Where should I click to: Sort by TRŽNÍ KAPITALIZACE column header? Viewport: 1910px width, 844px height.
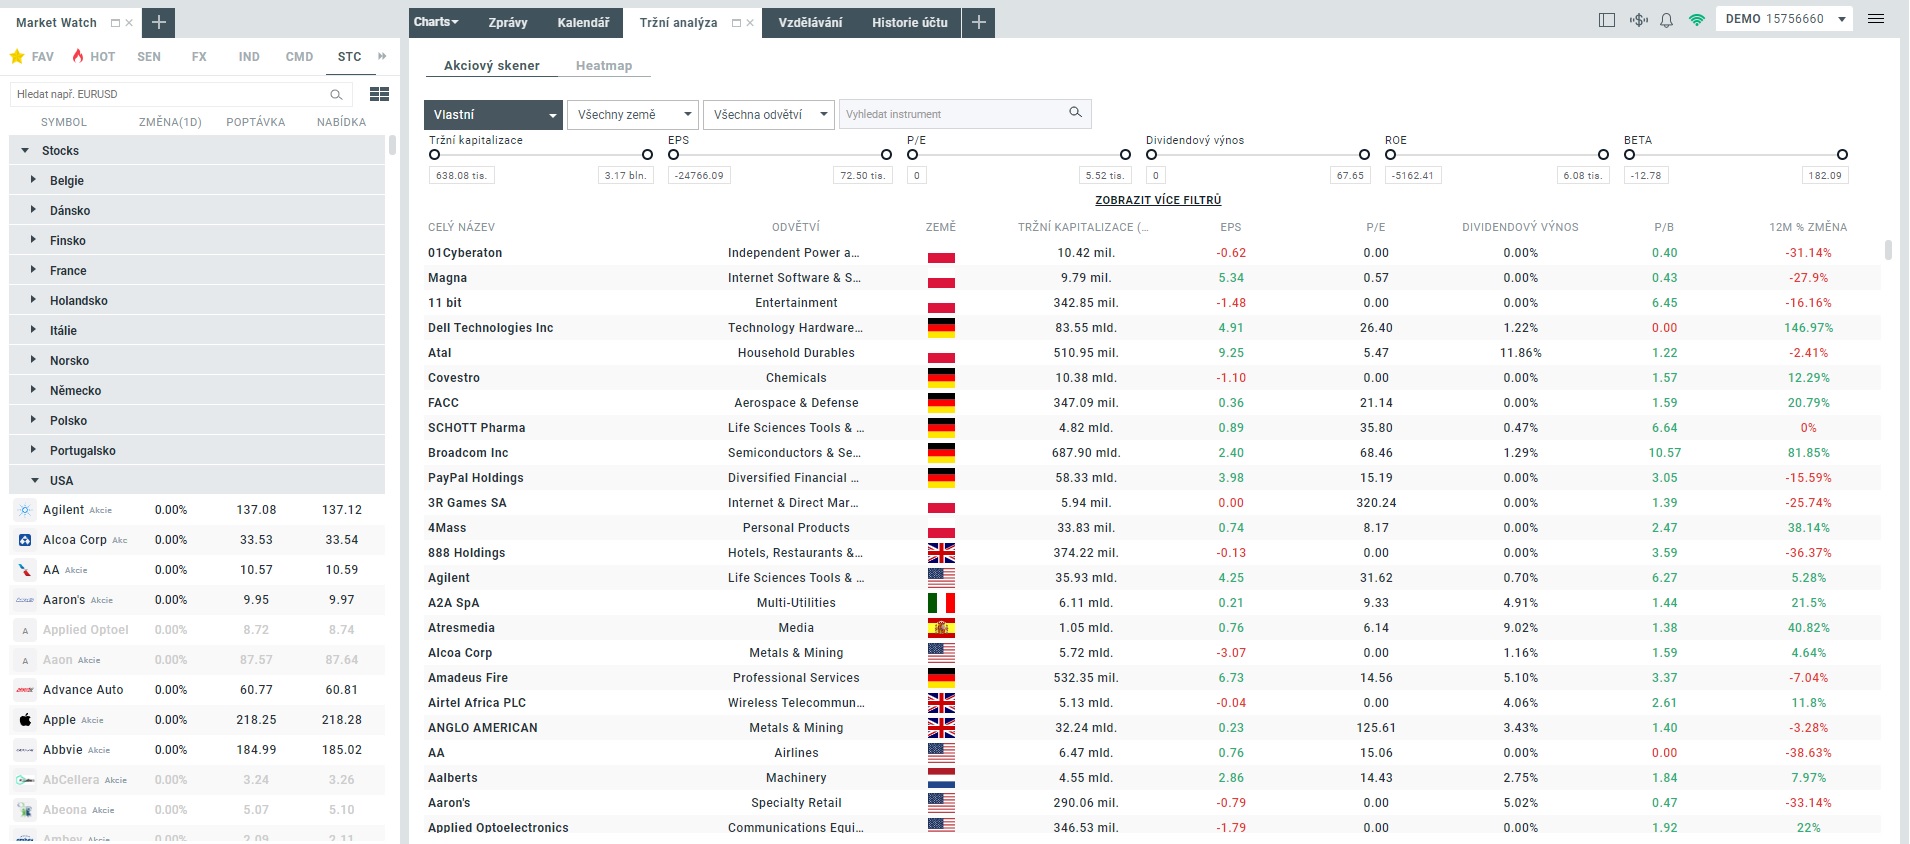pyautogui.click(x=1083, y=227)
